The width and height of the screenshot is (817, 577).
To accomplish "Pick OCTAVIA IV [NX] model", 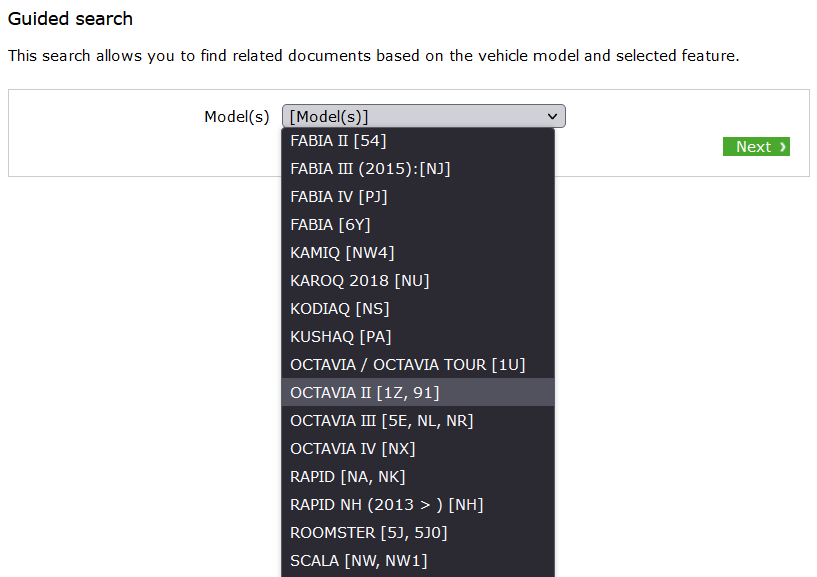I will [418, 449].
